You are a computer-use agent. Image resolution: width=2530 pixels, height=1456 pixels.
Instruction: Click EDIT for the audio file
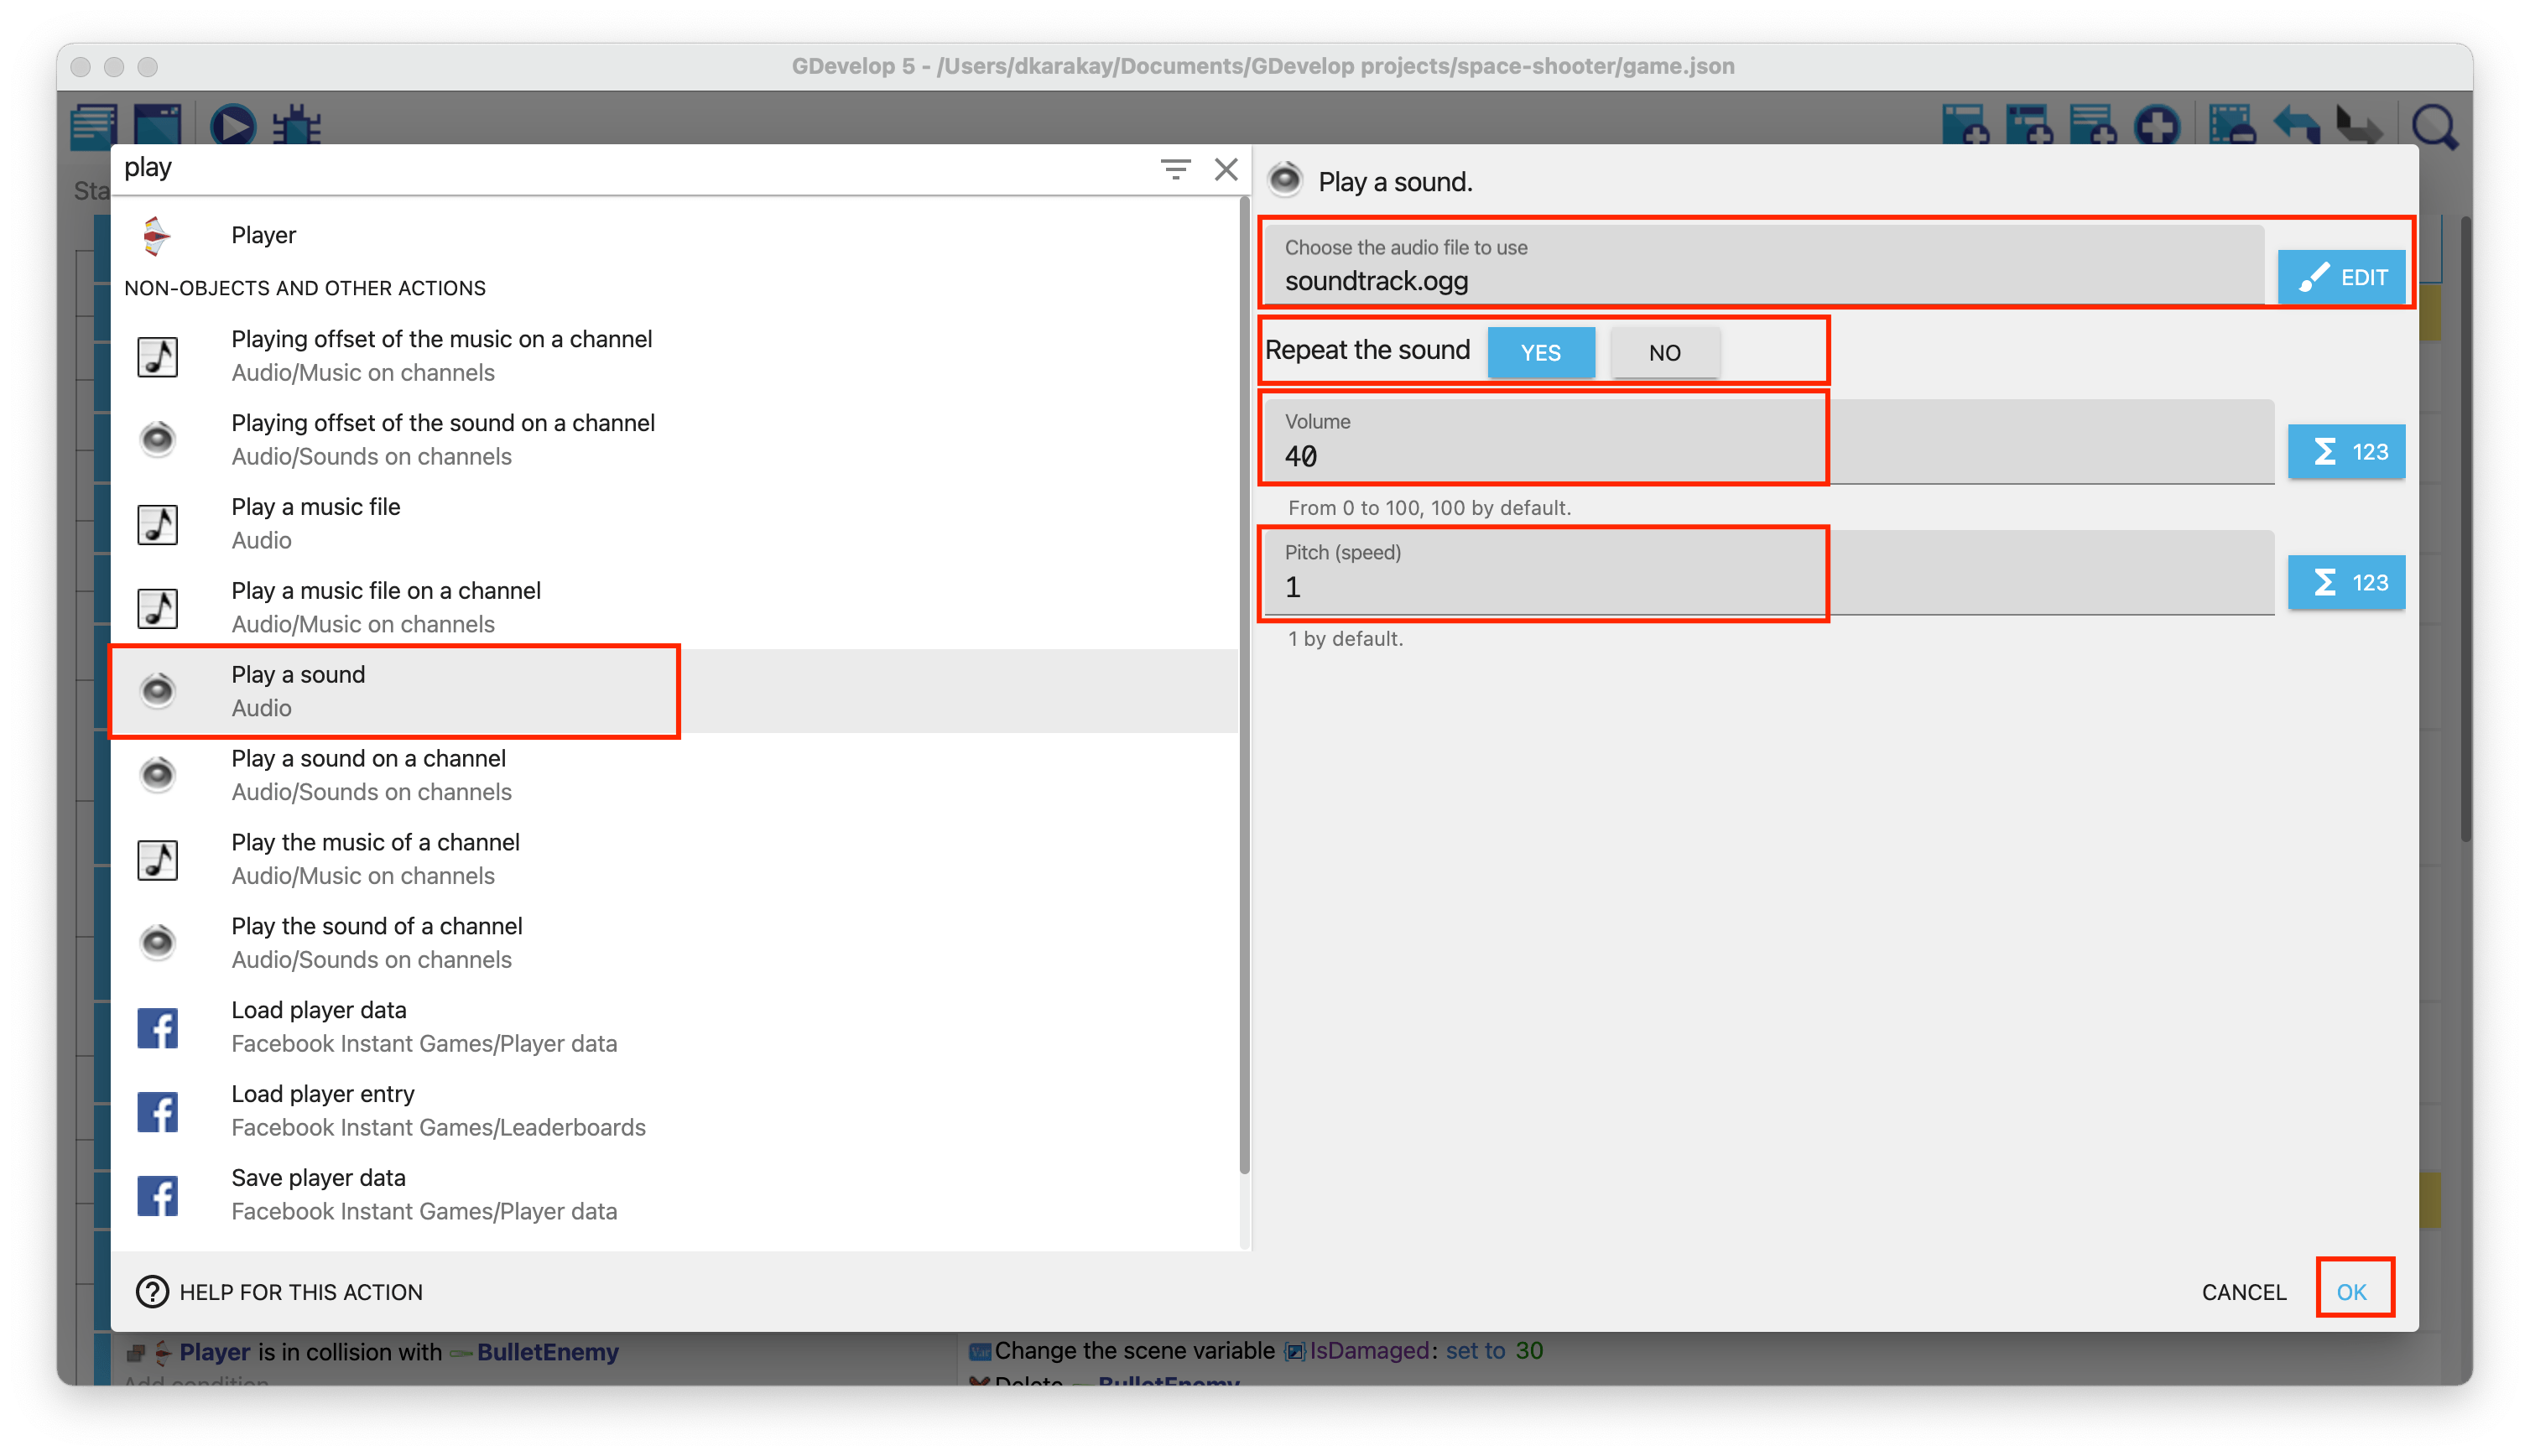[2341, 277]
